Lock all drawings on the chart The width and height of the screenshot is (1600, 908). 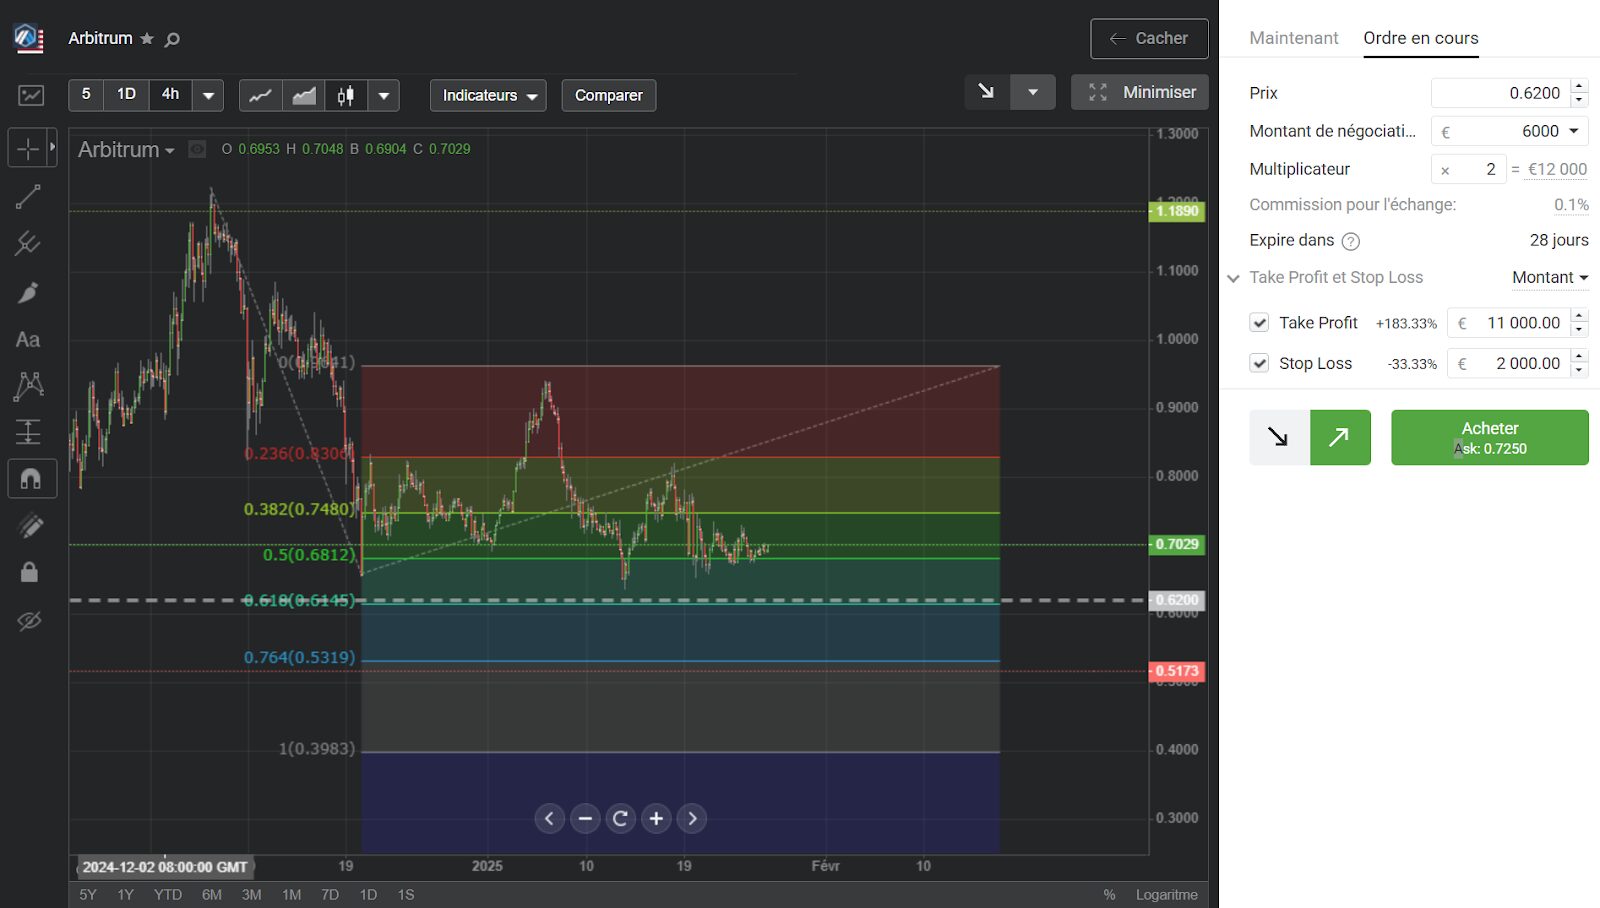point(29,571)
